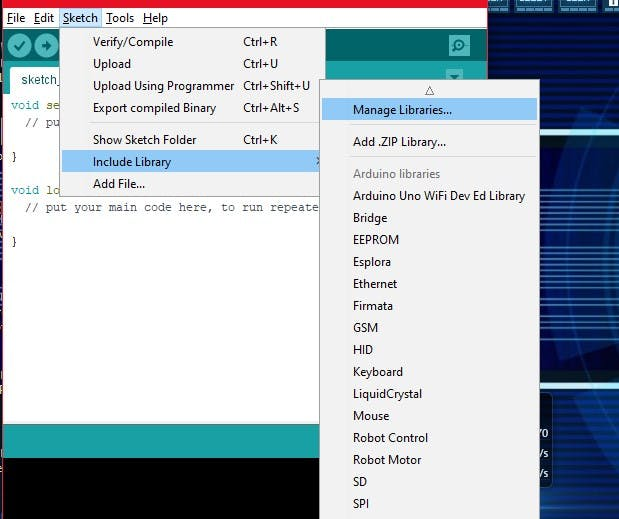Select the sketch tab in the editor

36,80
